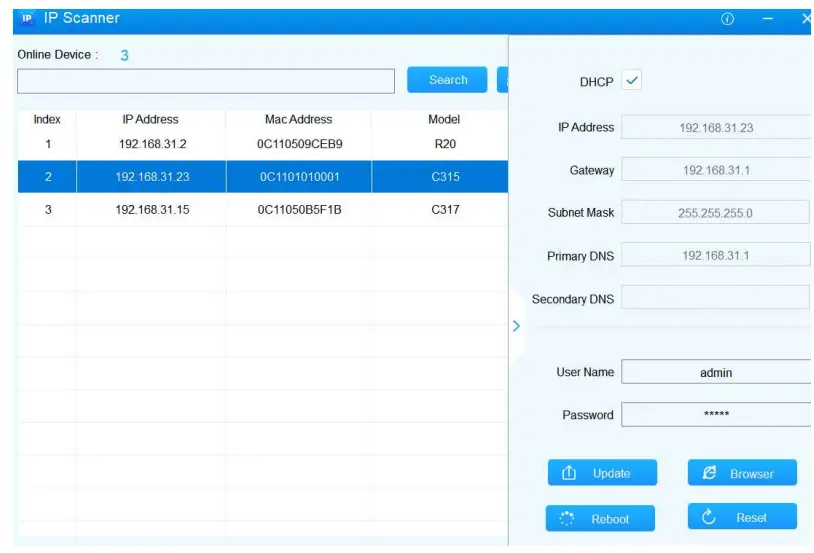
Task: Click the Update button
Action: pyautogui.click(x=602, y=473)
